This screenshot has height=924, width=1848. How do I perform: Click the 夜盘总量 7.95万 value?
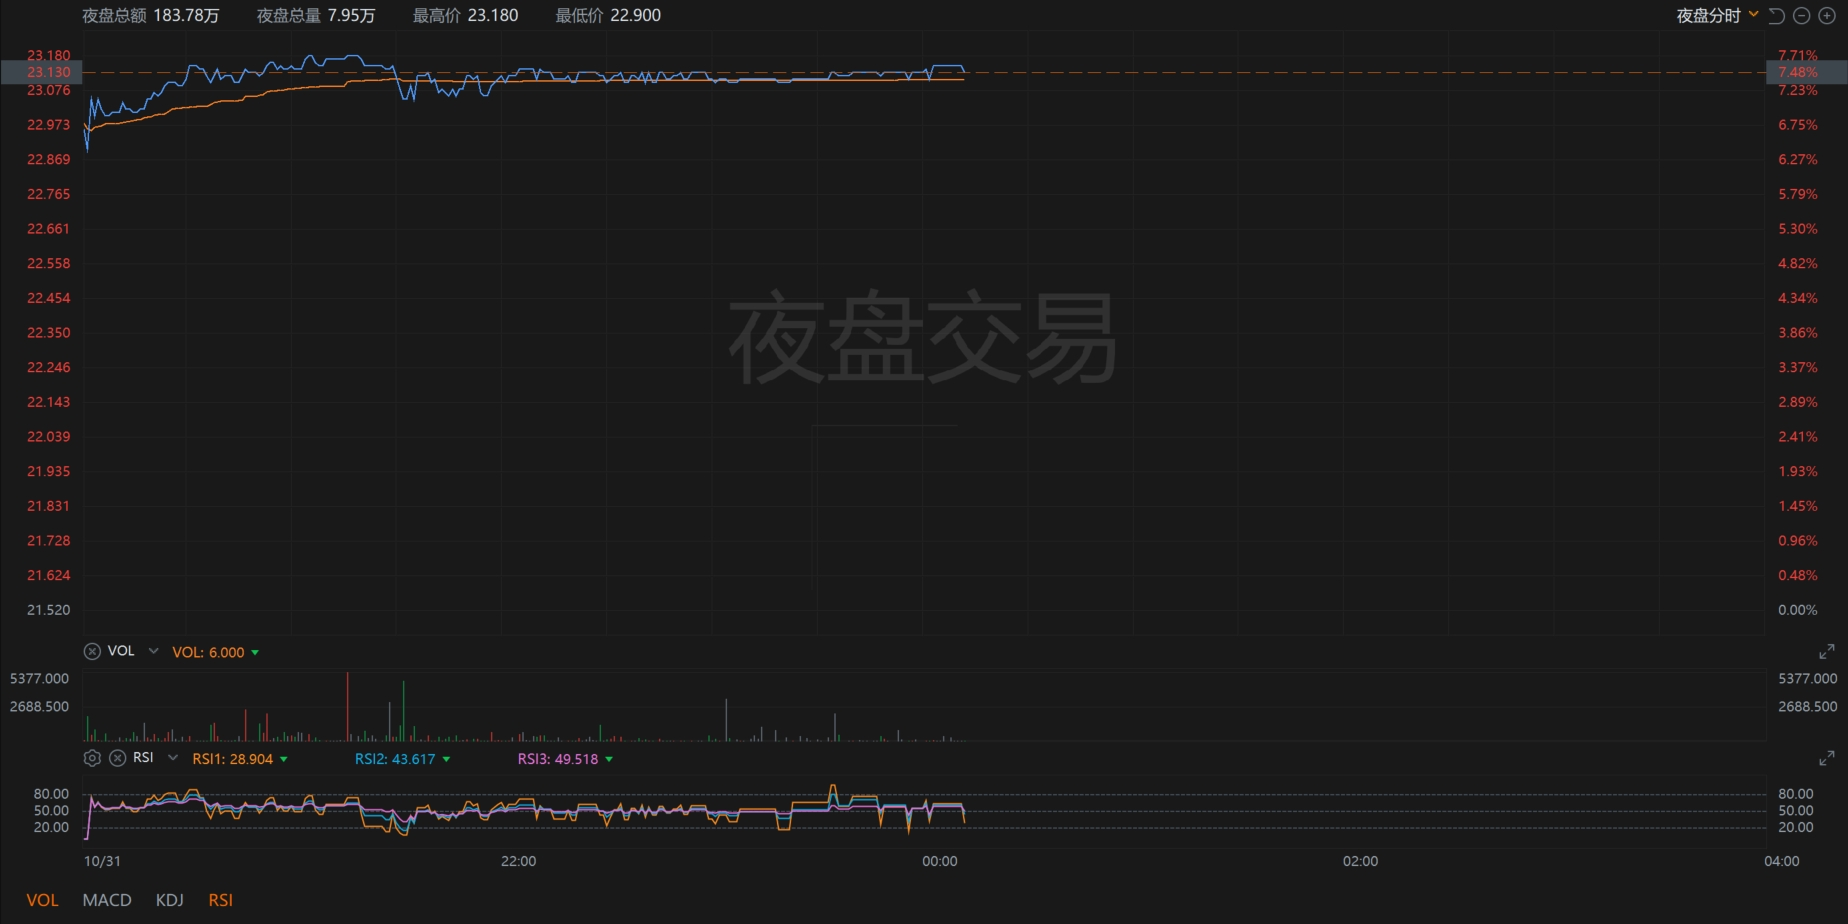(x=316, y=15)
